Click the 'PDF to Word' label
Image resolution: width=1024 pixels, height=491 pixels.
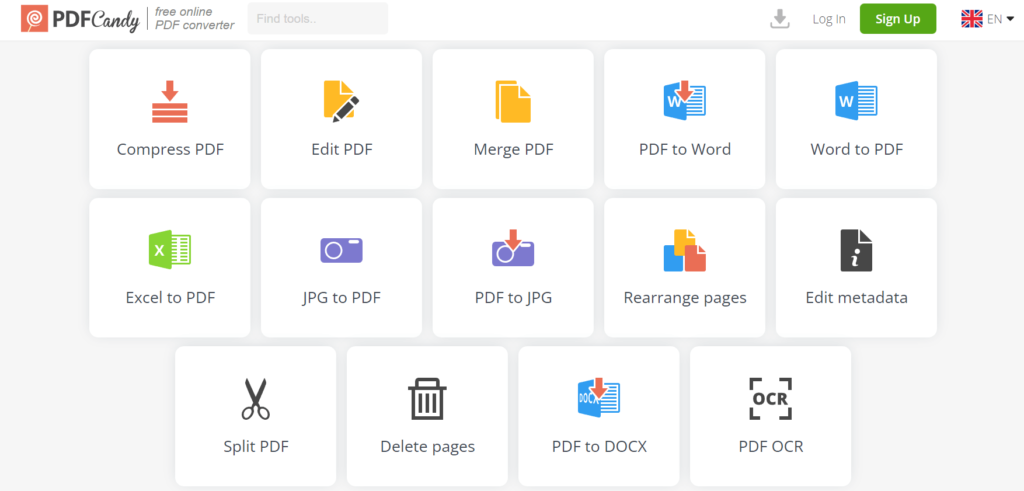685,150
